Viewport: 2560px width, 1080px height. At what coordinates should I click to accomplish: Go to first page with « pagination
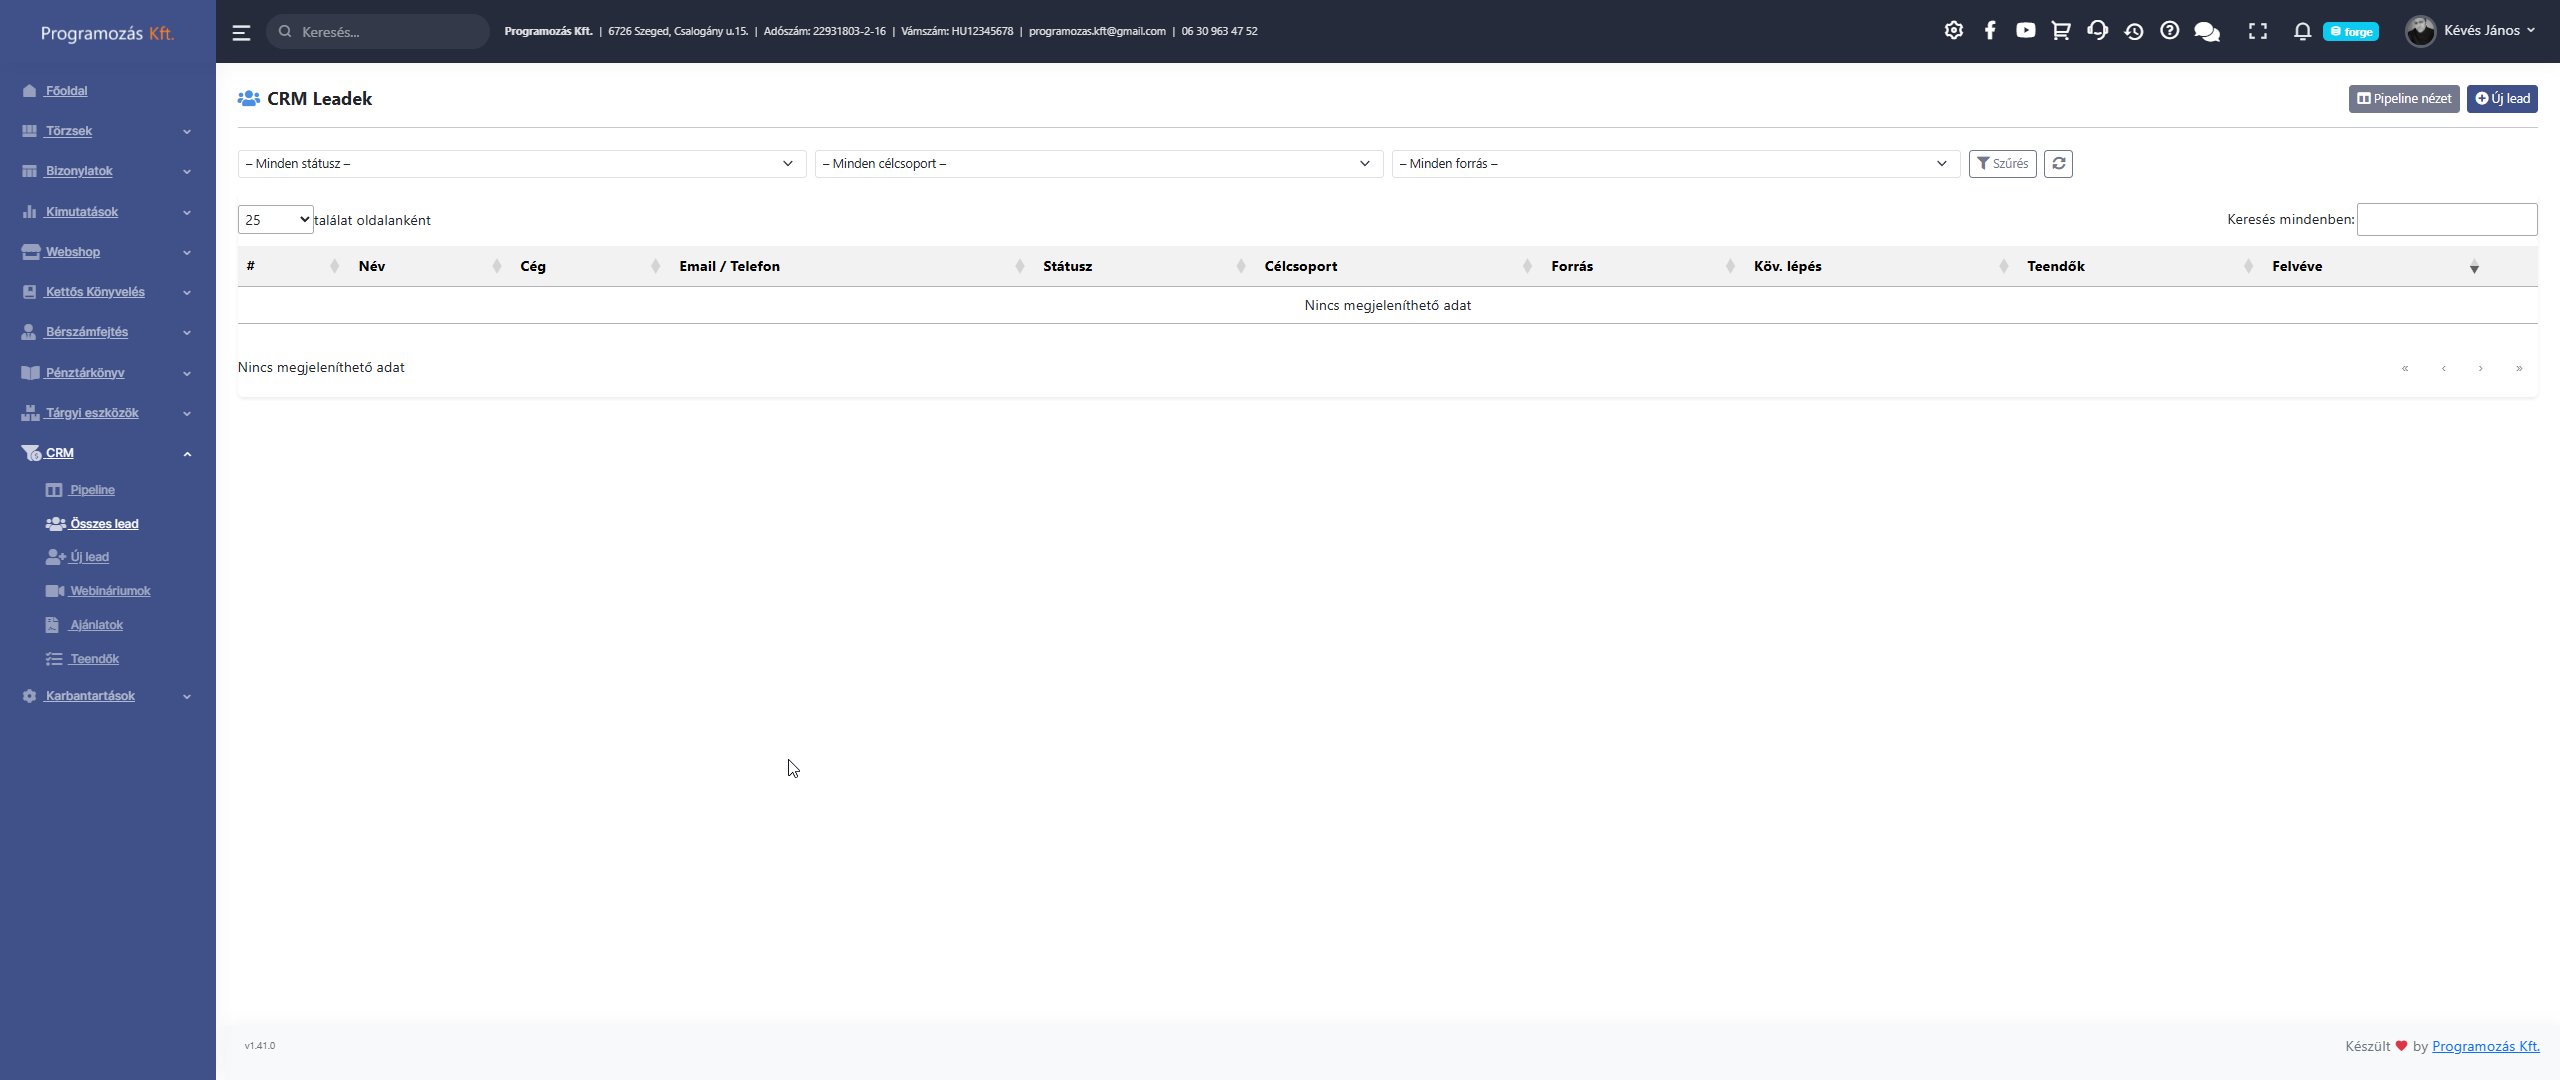pyautogui.click(x=2405, y=368)
